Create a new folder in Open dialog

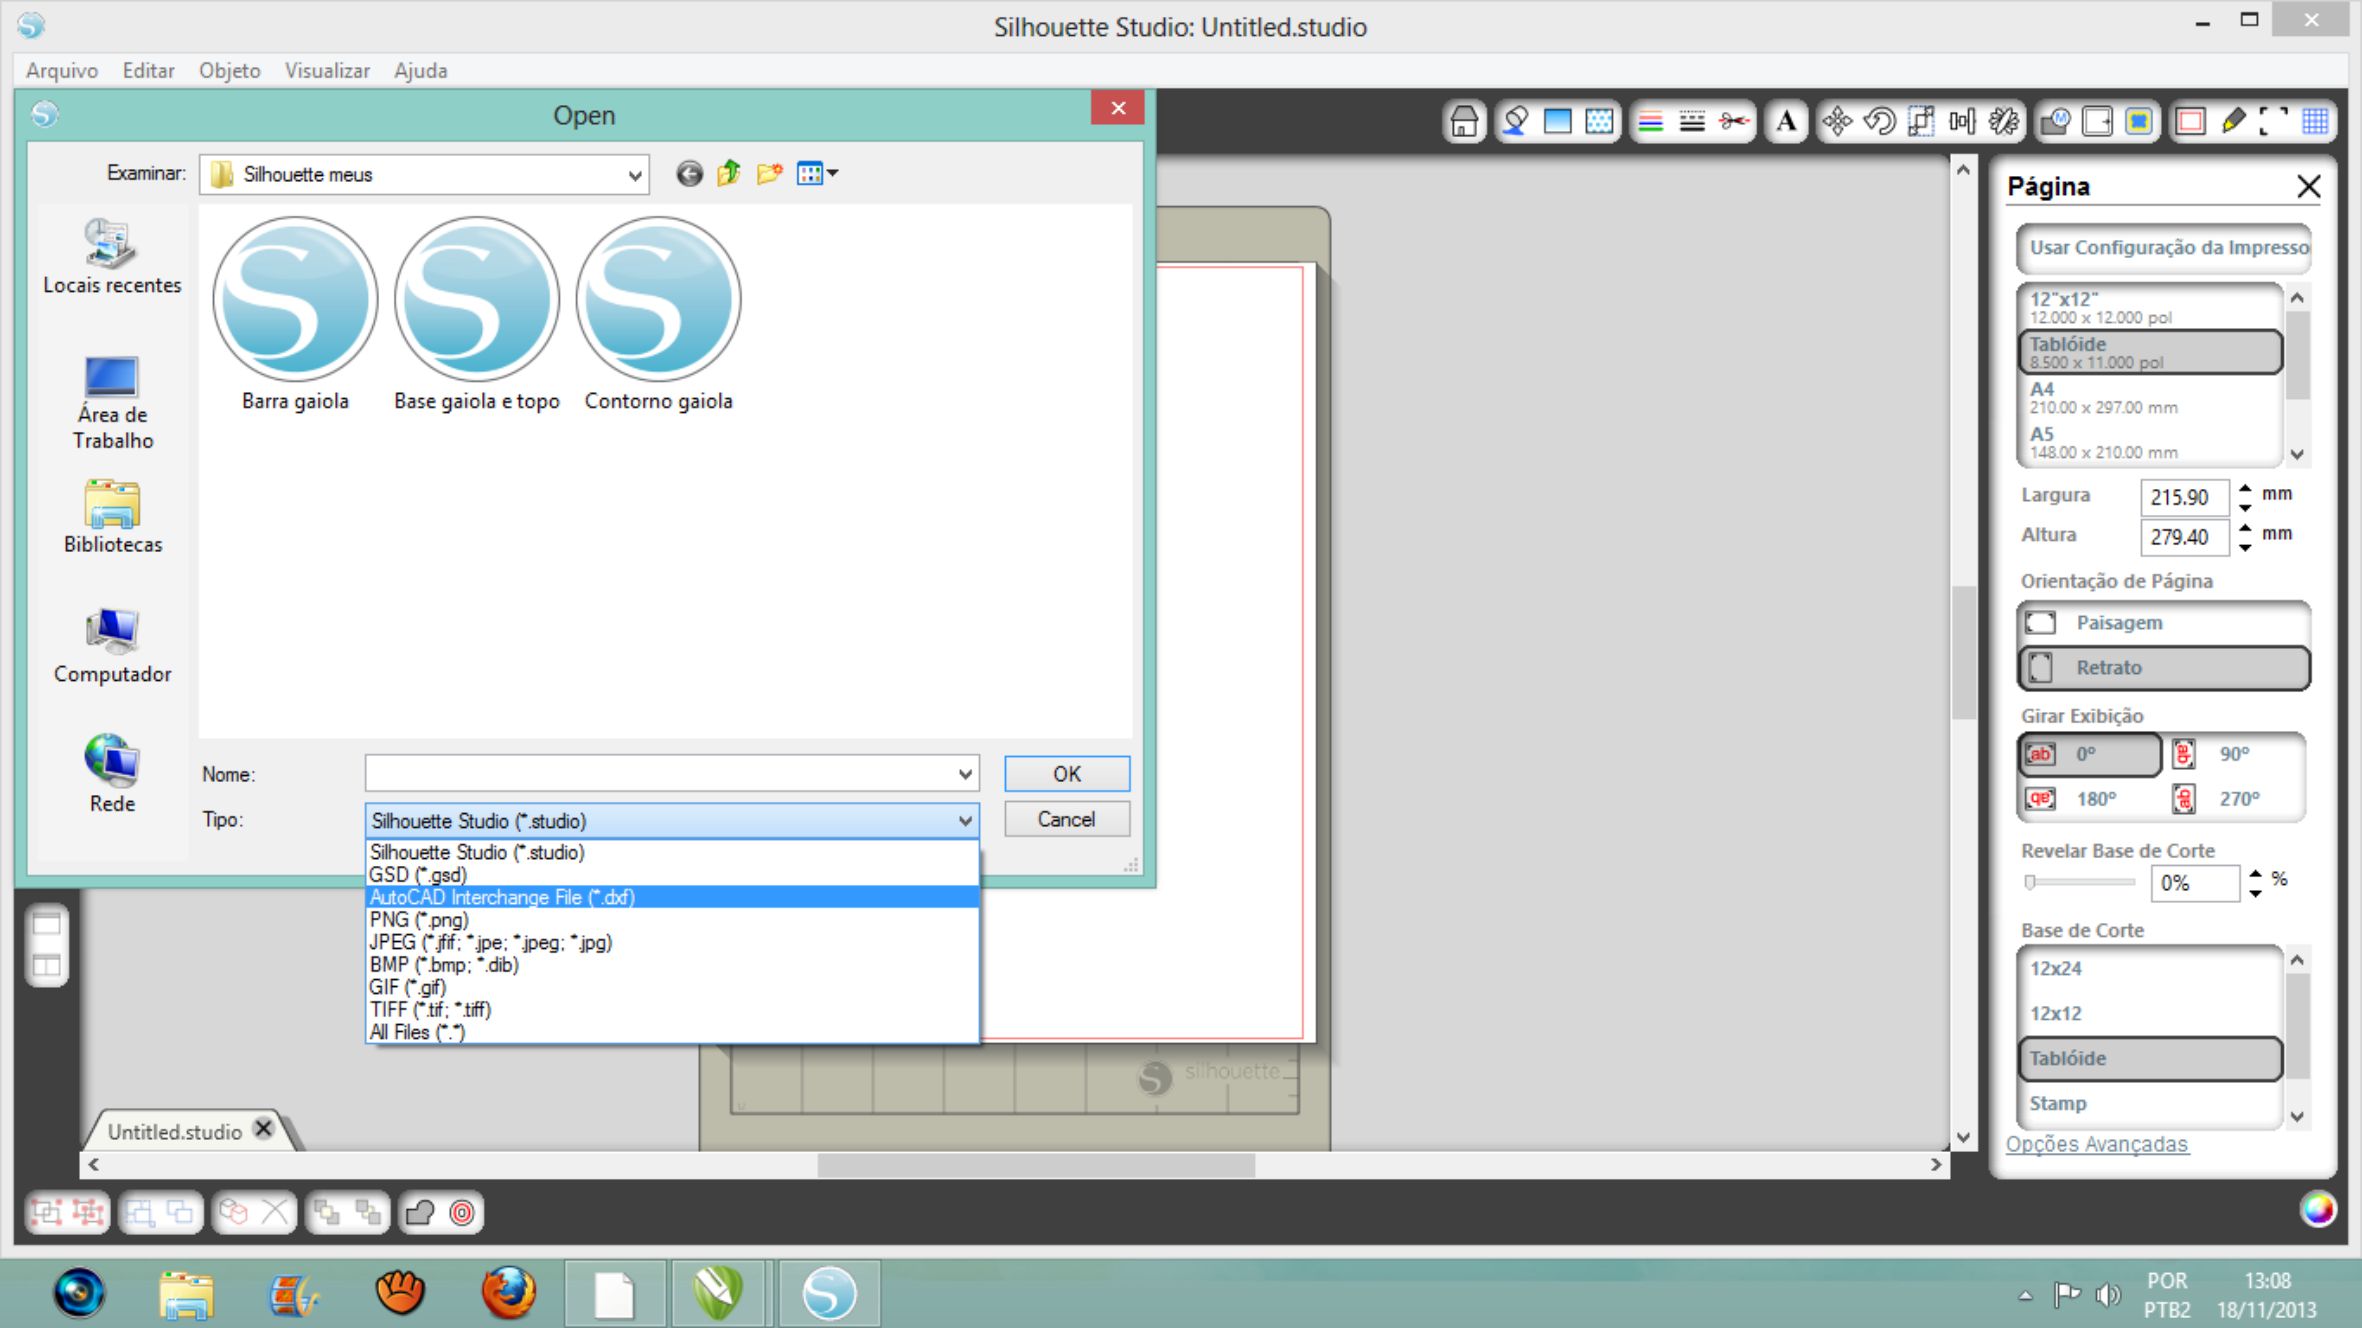[769, 174]
